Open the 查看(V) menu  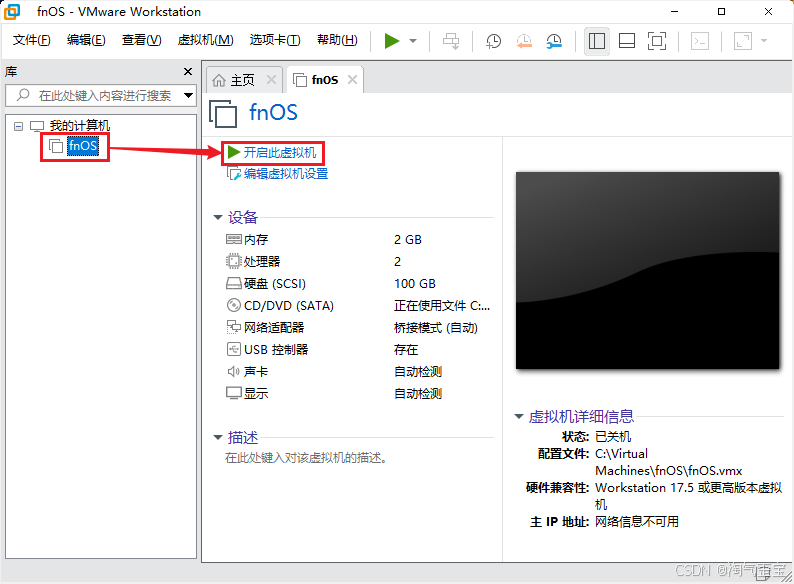tap(141, 40)
